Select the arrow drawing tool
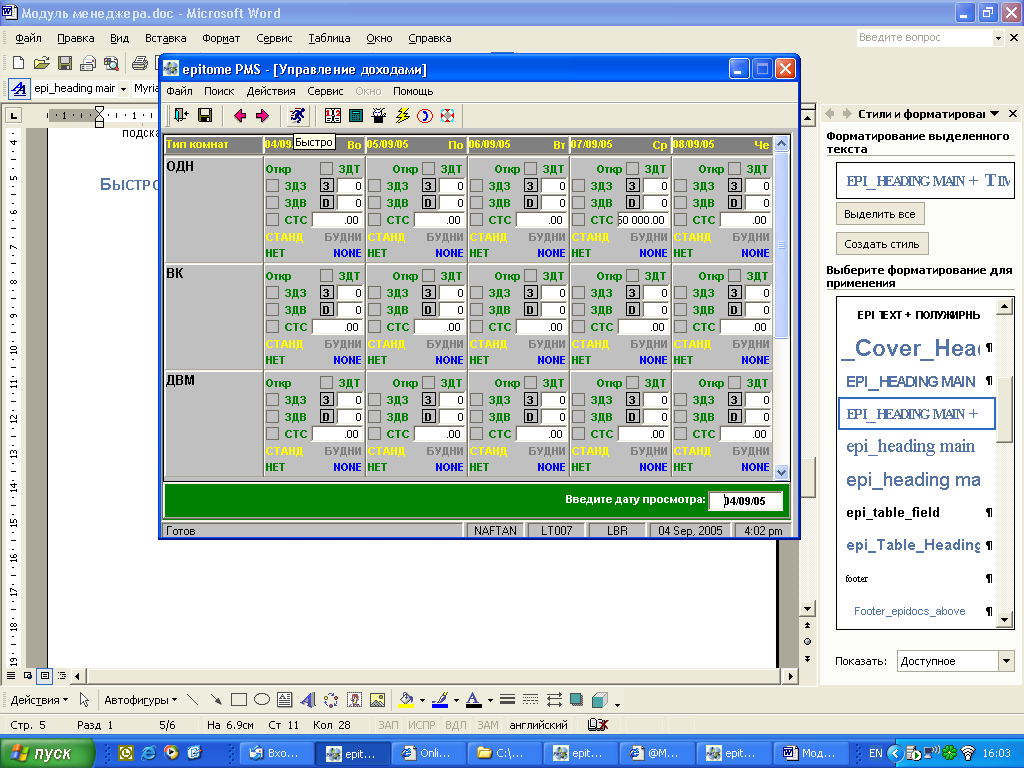 (x=216, y=699)
